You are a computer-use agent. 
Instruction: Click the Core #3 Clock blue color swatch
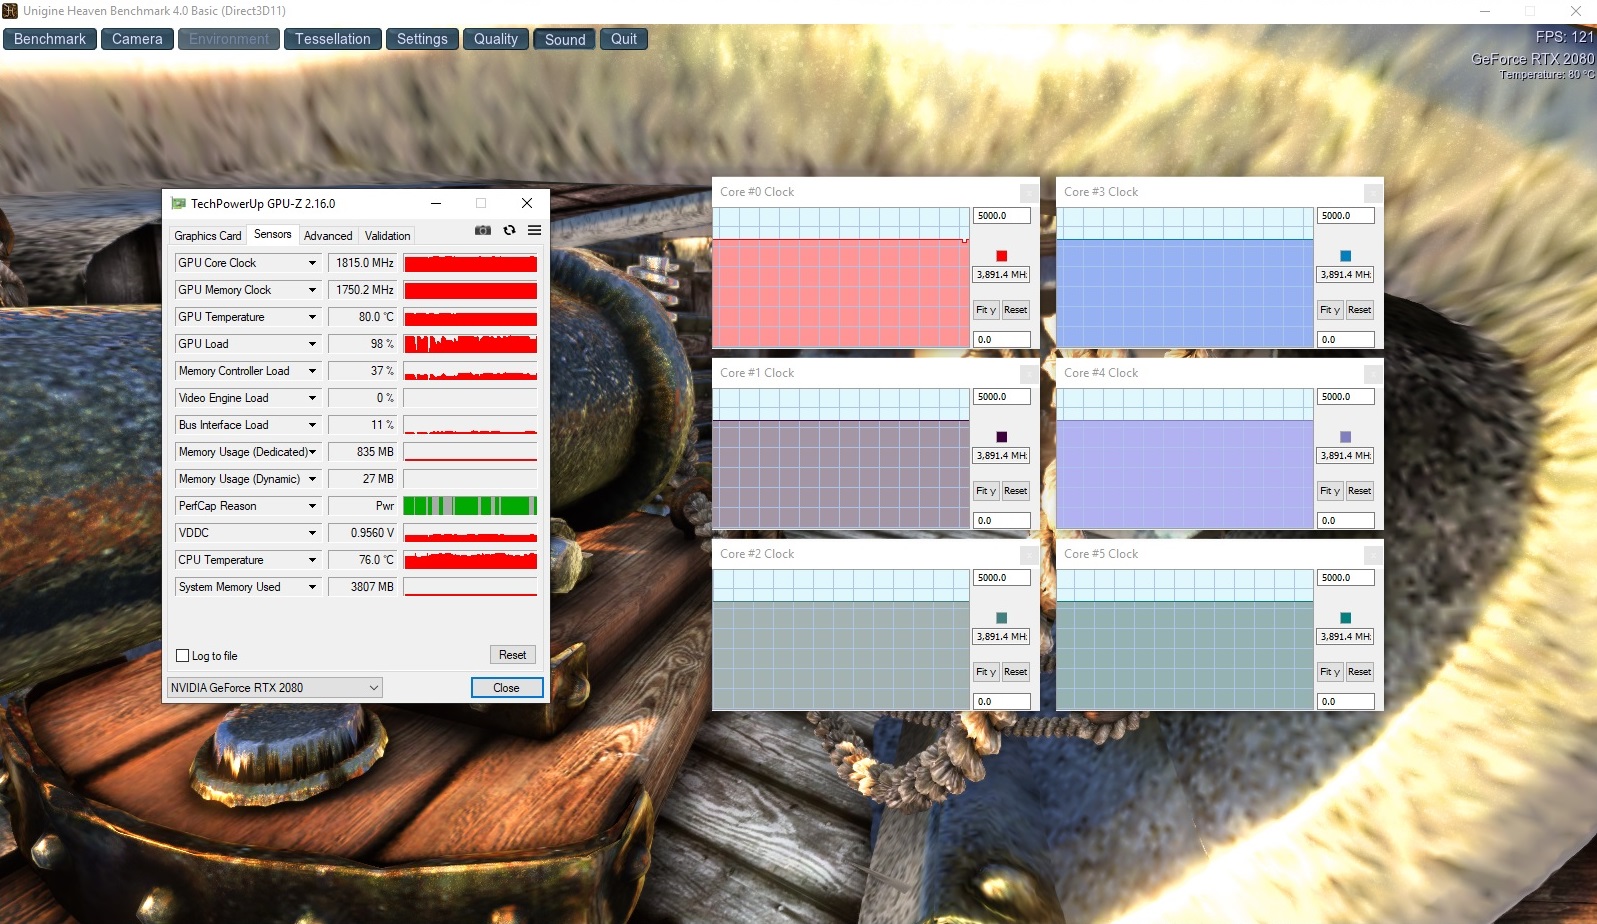1345,256
